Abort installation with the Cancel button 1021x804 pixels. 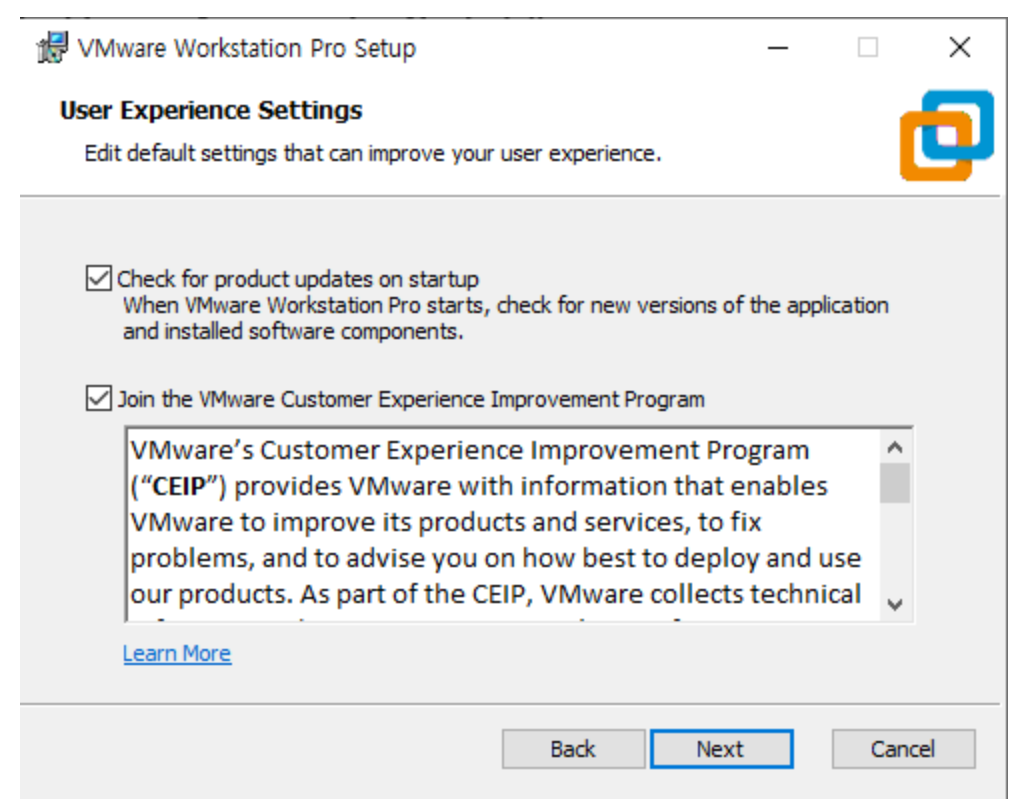pos(903,749)
